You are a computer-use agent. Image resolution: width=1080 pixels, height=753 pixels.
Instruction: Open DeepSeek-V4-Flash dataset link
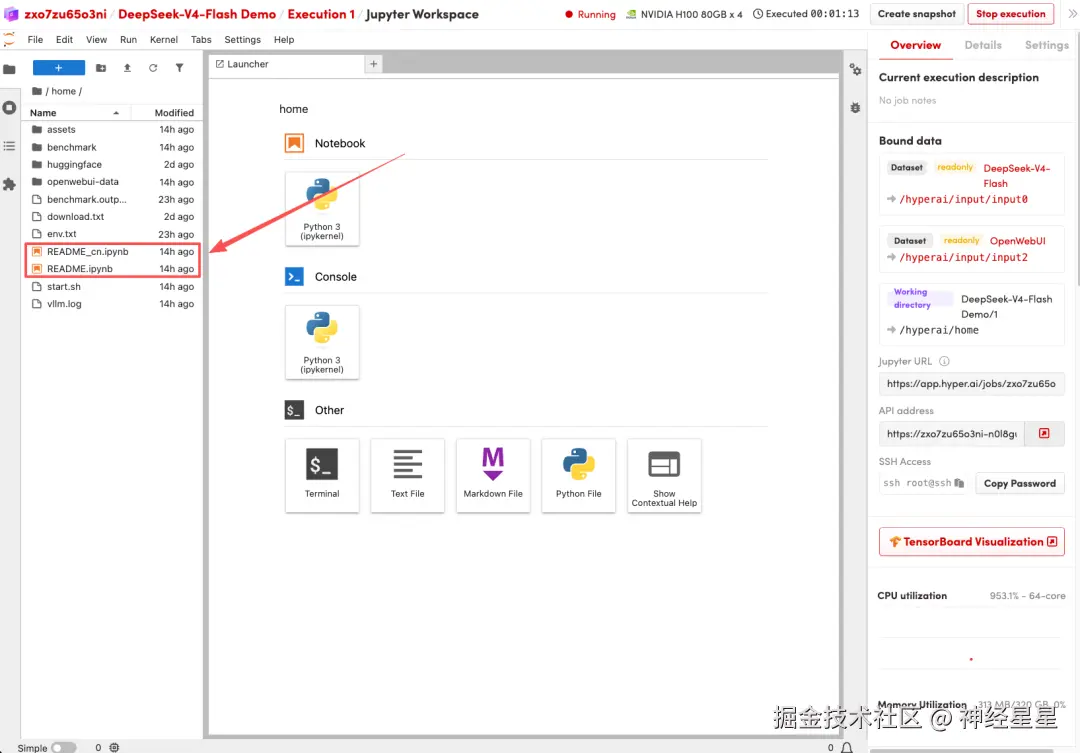click(x=1016, y=176)
